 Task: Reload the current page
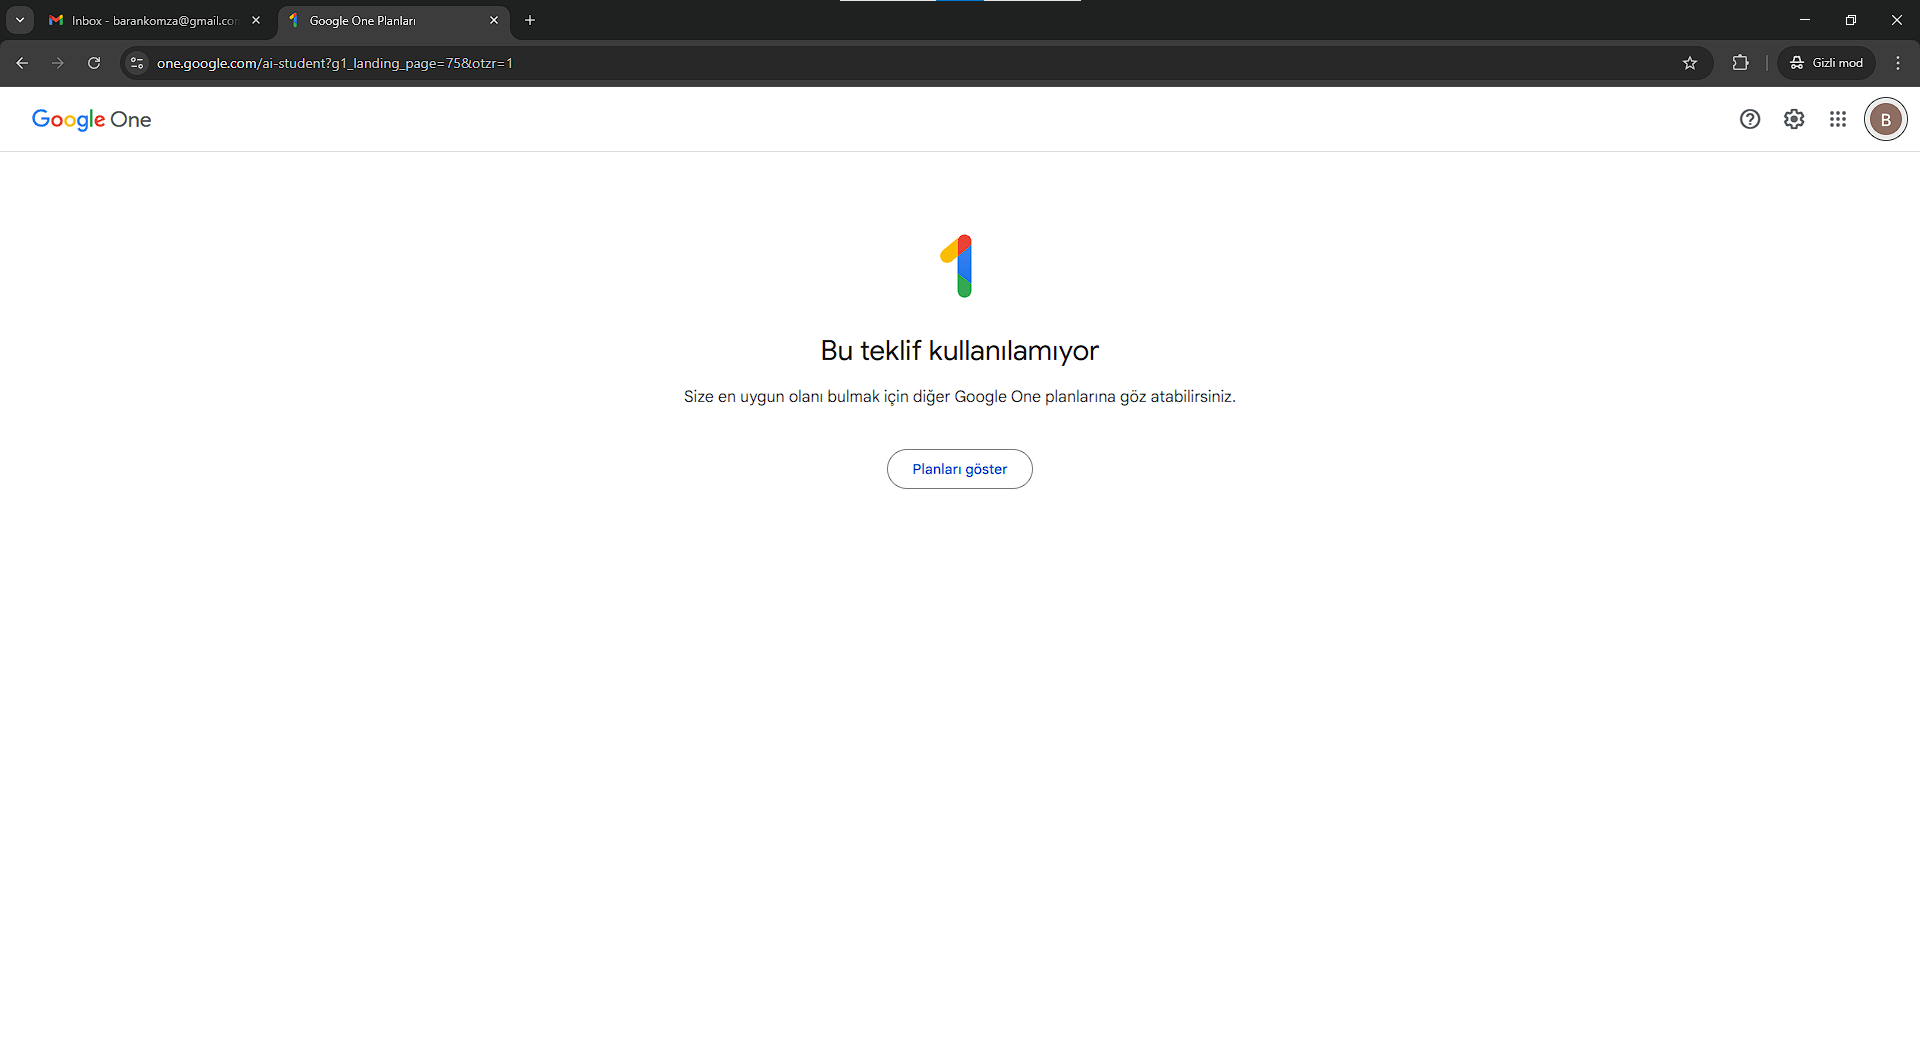(x=94, y=63)
